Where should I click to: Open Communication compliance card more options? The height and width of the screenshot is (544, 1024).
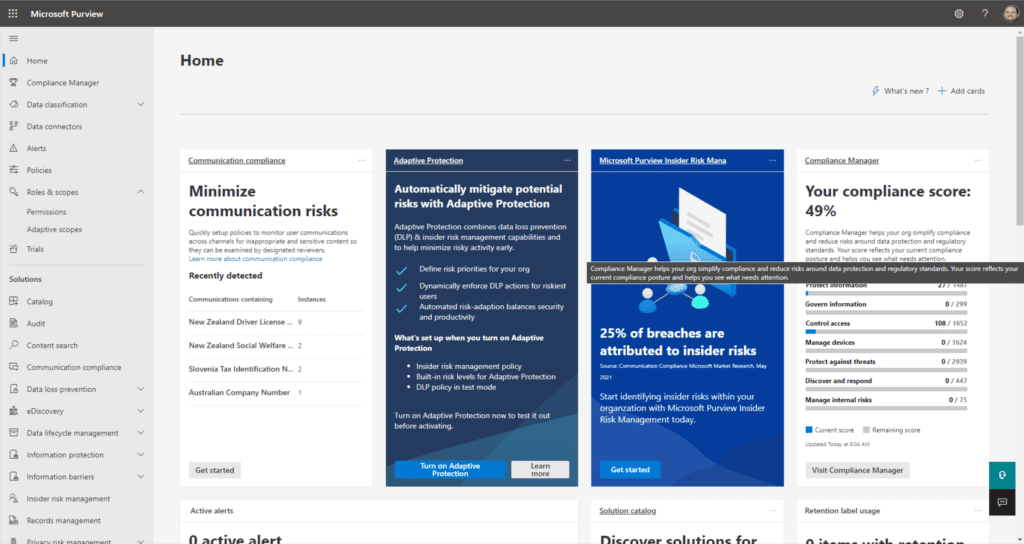pyautogui.click(x=361, y=161)
